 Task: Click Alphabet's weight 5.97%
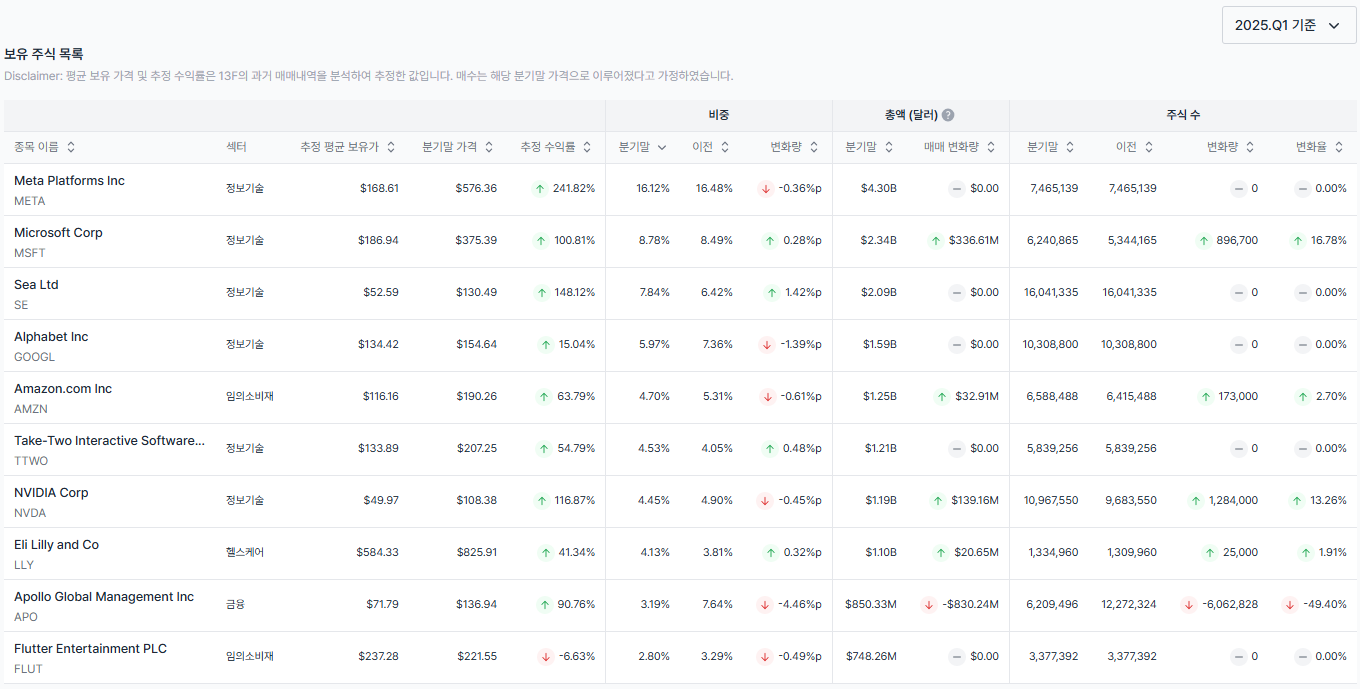point(654,344)
